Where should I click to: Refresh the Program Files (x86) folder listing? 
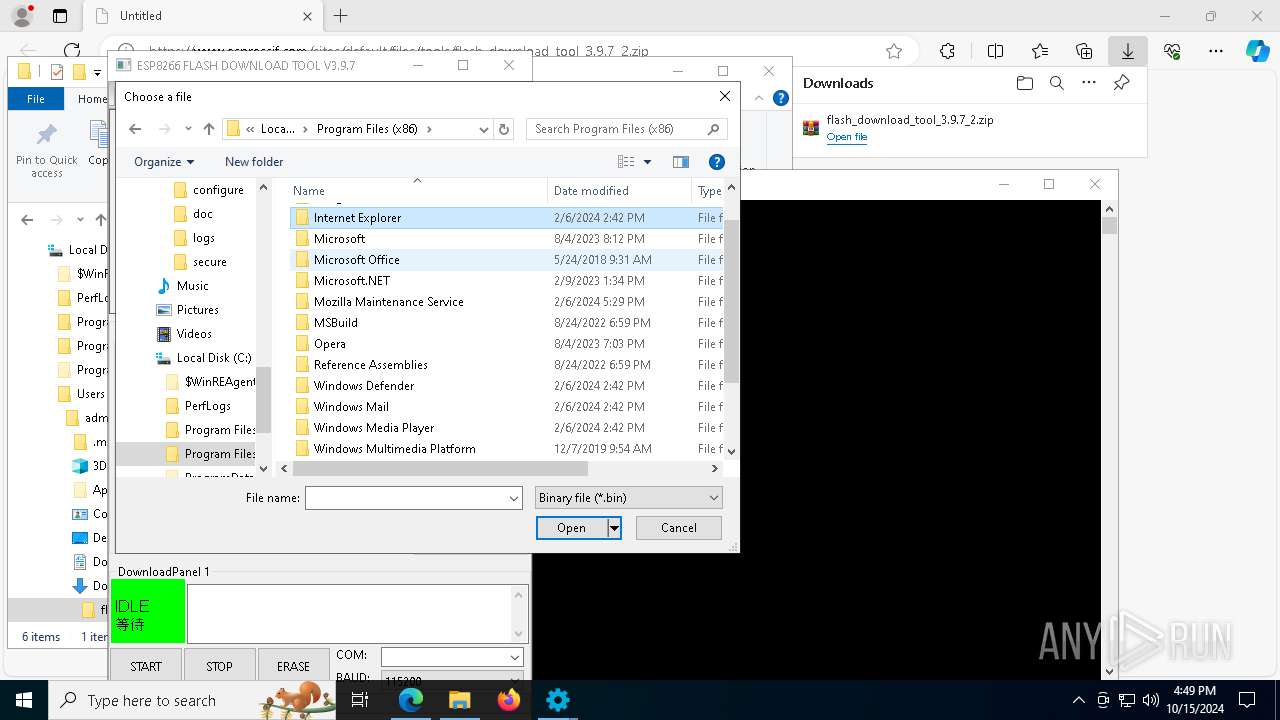click(504, 129)
